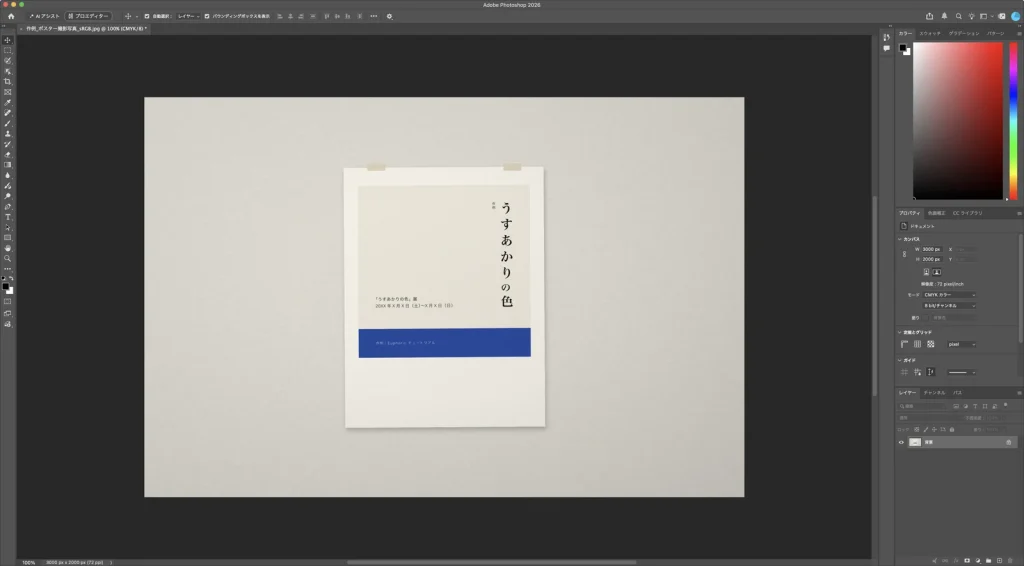
Task: Collapse the 定規とグリッド section
Action: coord(900,332)
